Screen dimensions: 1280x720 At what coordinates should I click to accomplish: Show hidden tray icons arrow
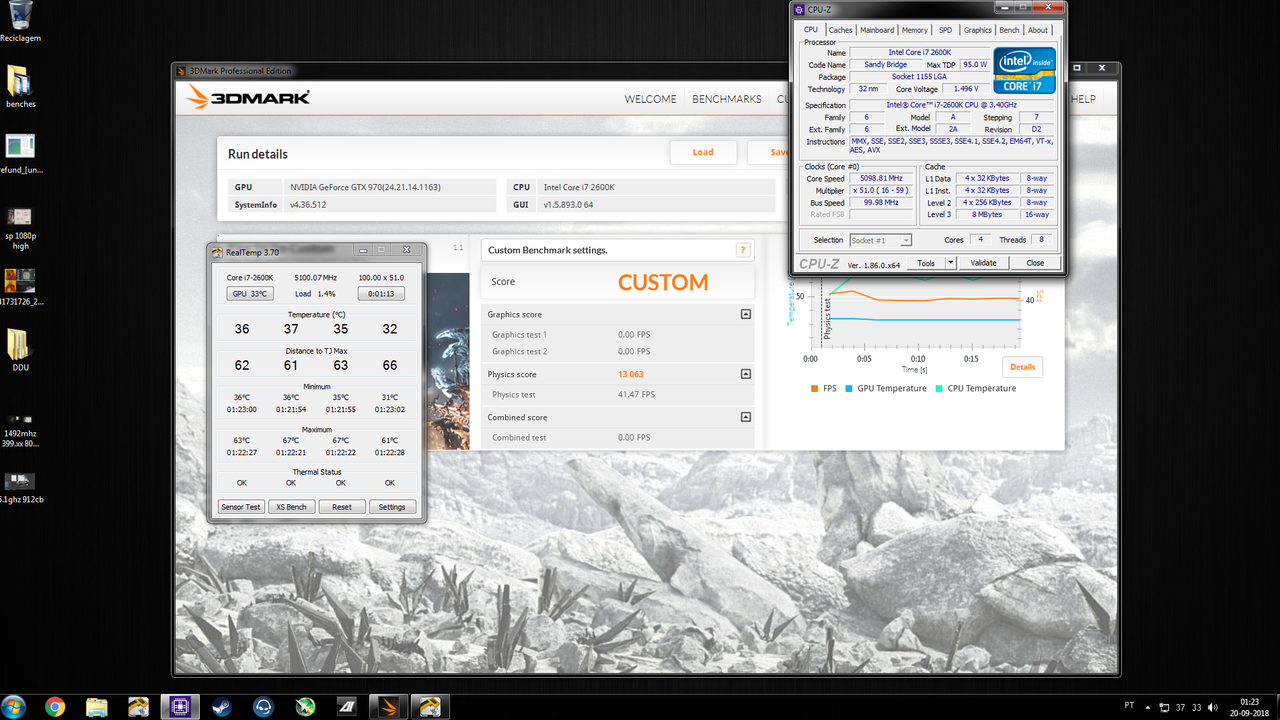tap(1149, 707)
